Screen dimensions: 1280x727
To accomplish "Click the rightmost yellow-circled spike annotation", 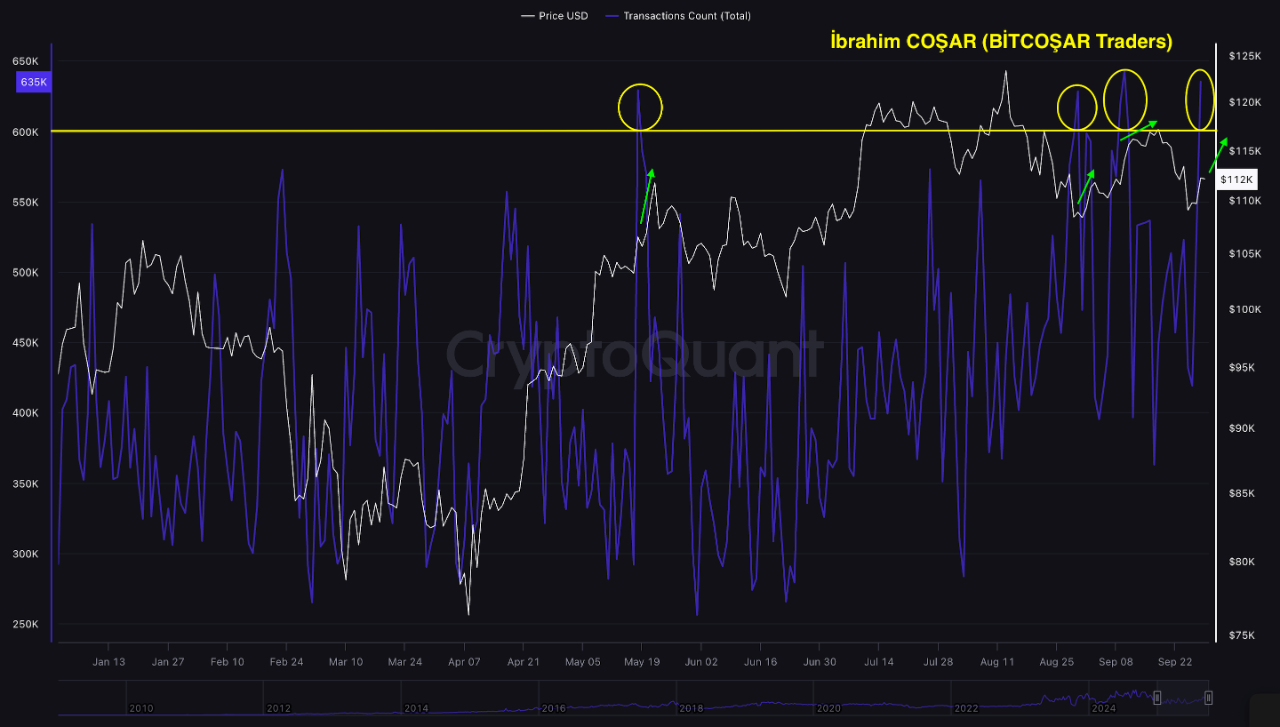I will pos(1199,99).
